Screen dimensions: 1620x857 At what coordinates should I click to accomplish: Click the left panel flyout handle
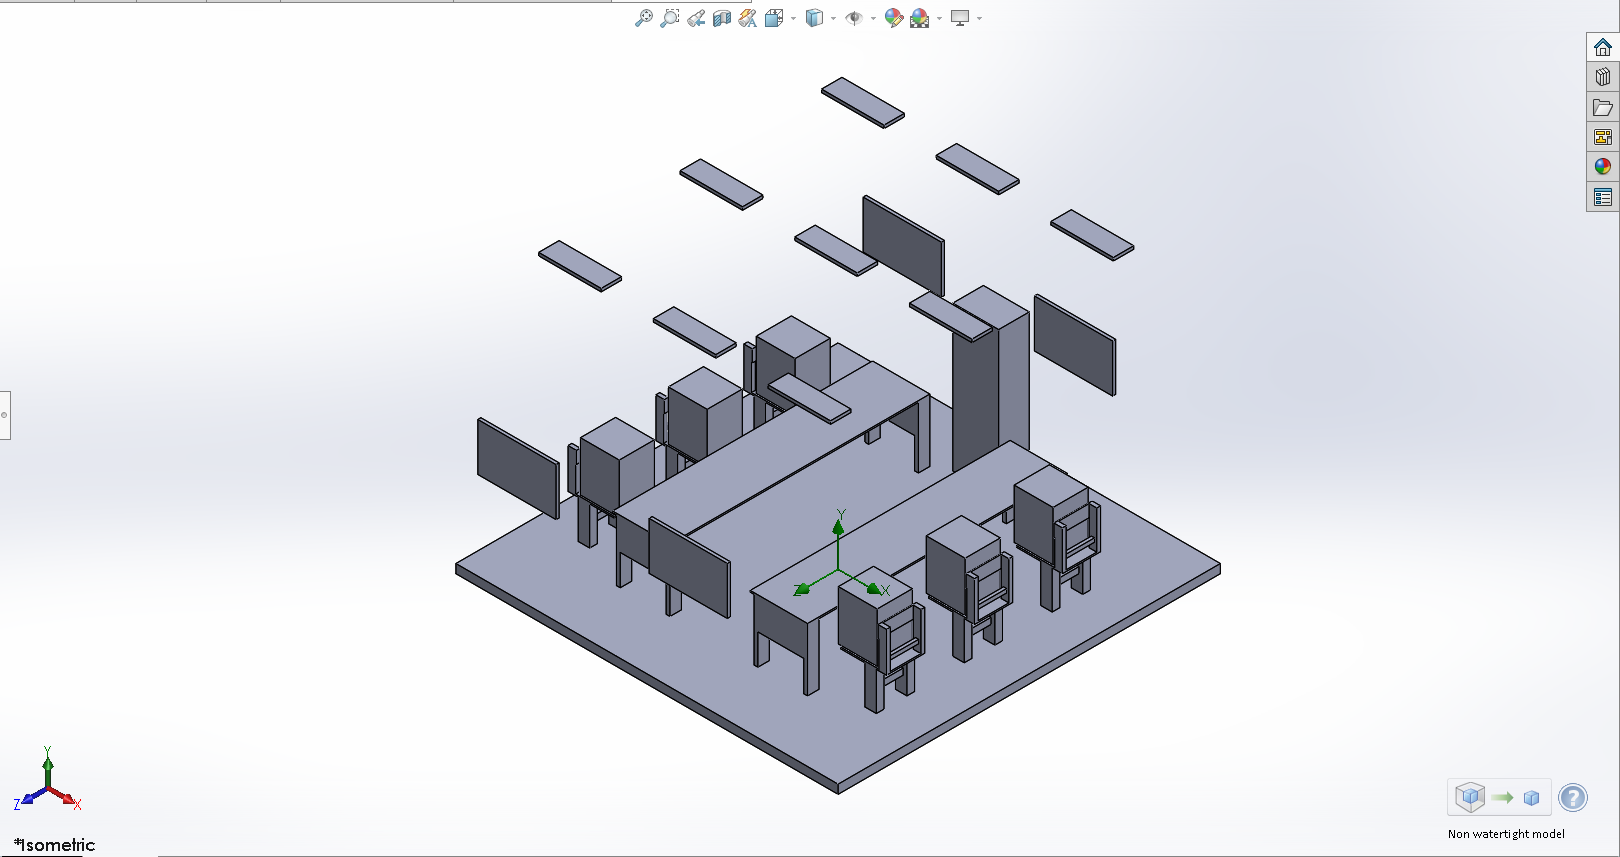click(x=5, y=415)
